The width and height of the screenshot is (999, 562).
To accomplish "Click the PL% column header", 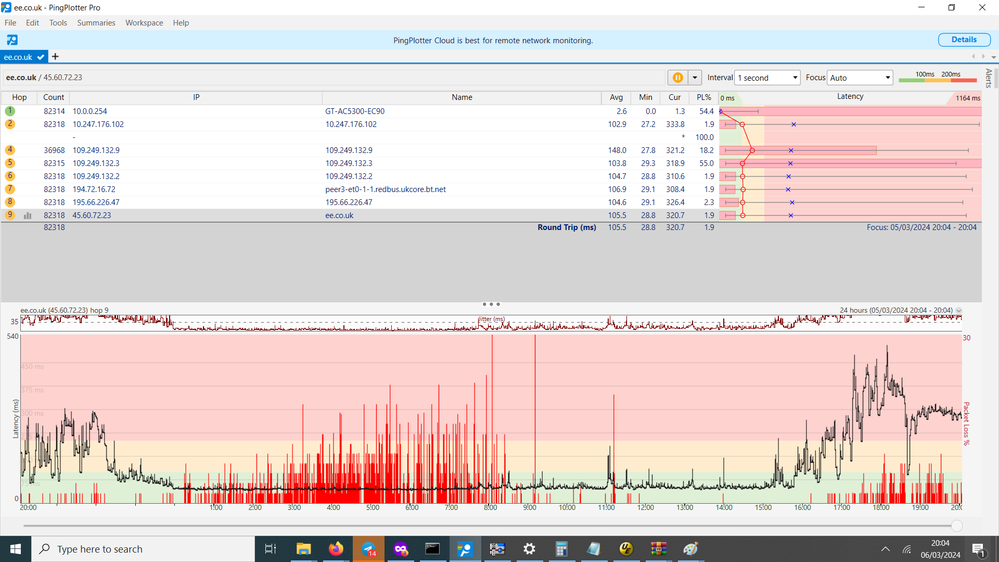I will tap(703, 97).
